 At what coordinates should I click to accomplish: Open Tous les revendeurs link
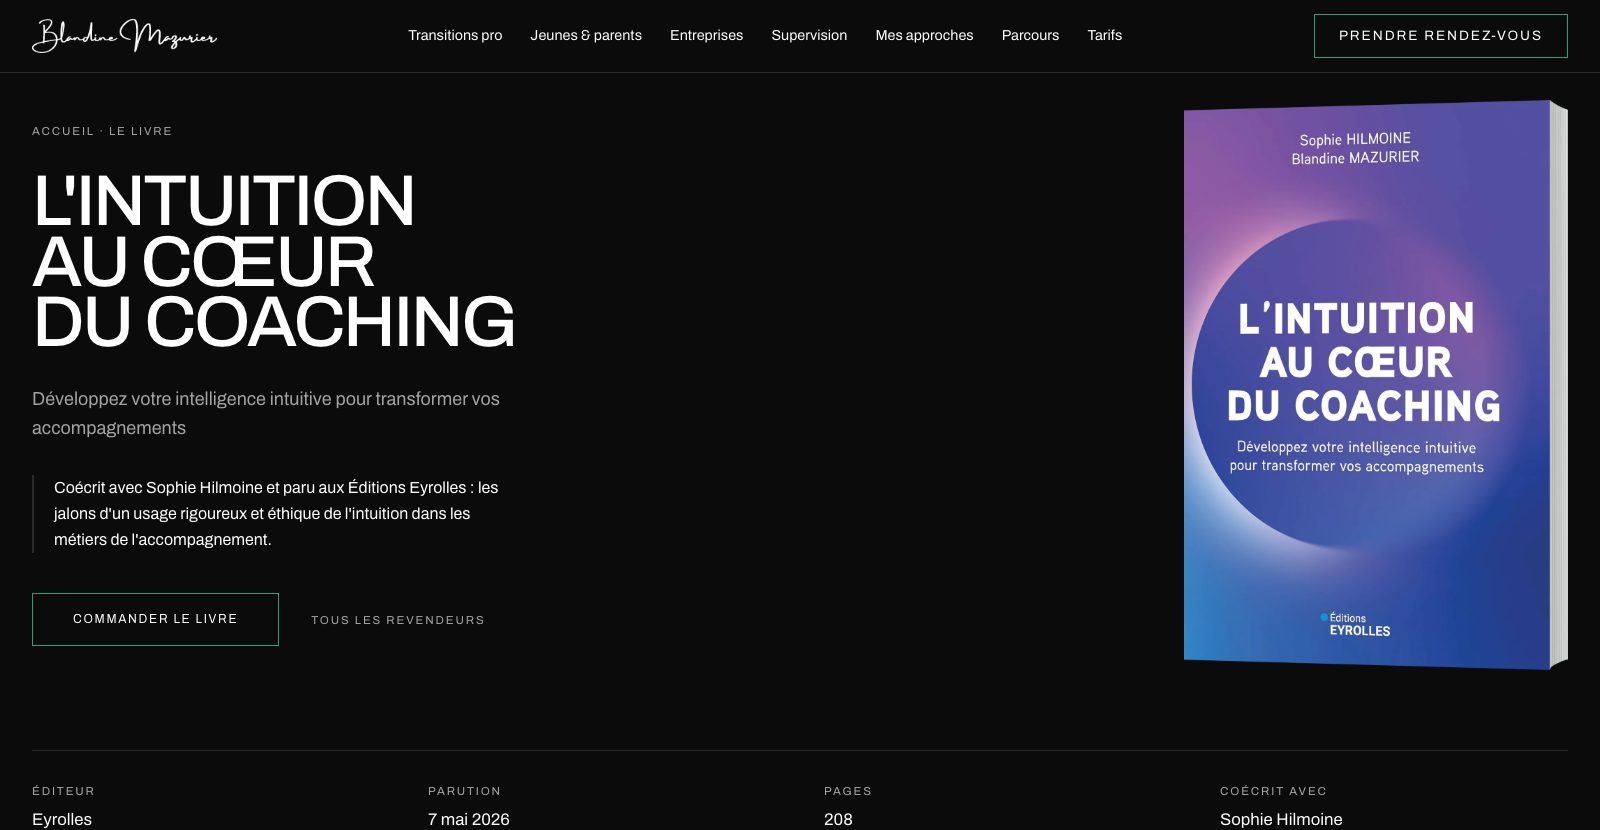(398, 620)
